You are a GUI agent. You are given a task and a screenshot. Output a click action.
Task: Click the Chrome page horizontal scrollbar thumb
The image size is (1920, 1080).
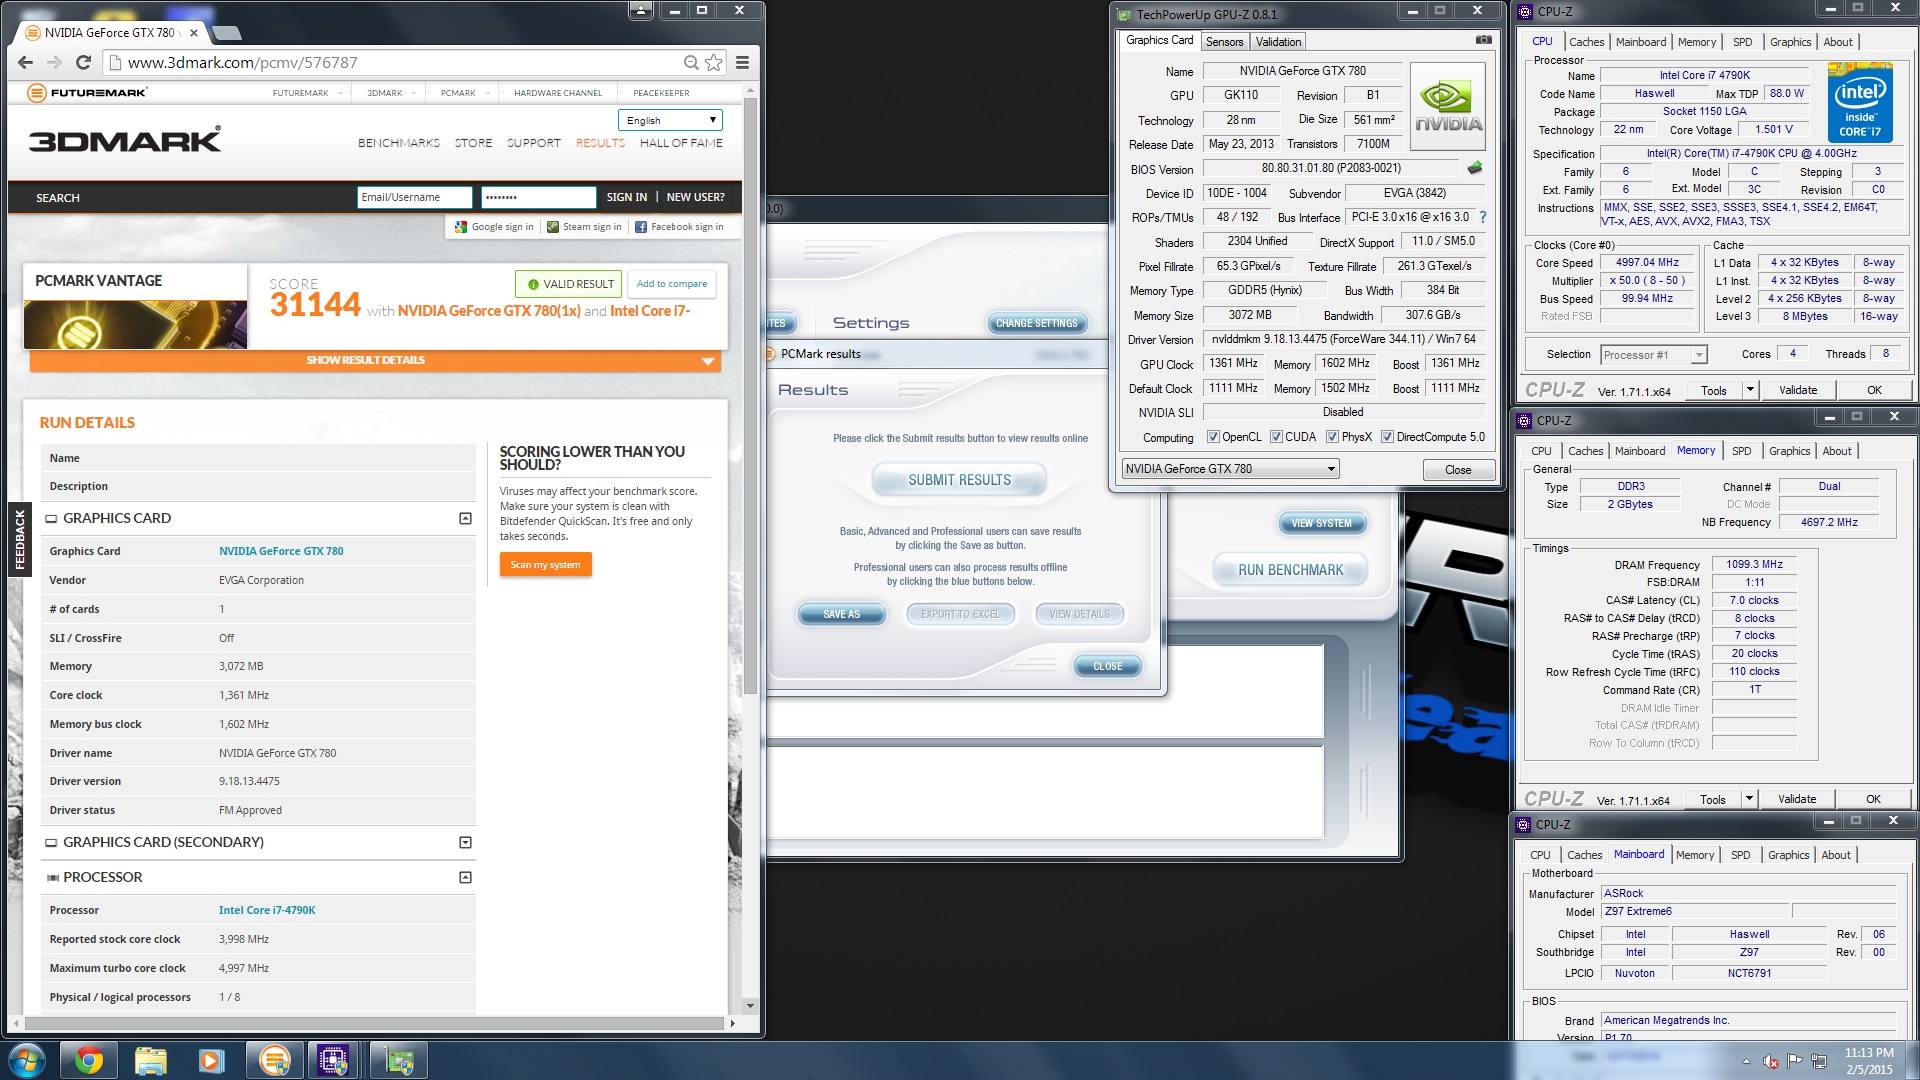(374, 1023)
